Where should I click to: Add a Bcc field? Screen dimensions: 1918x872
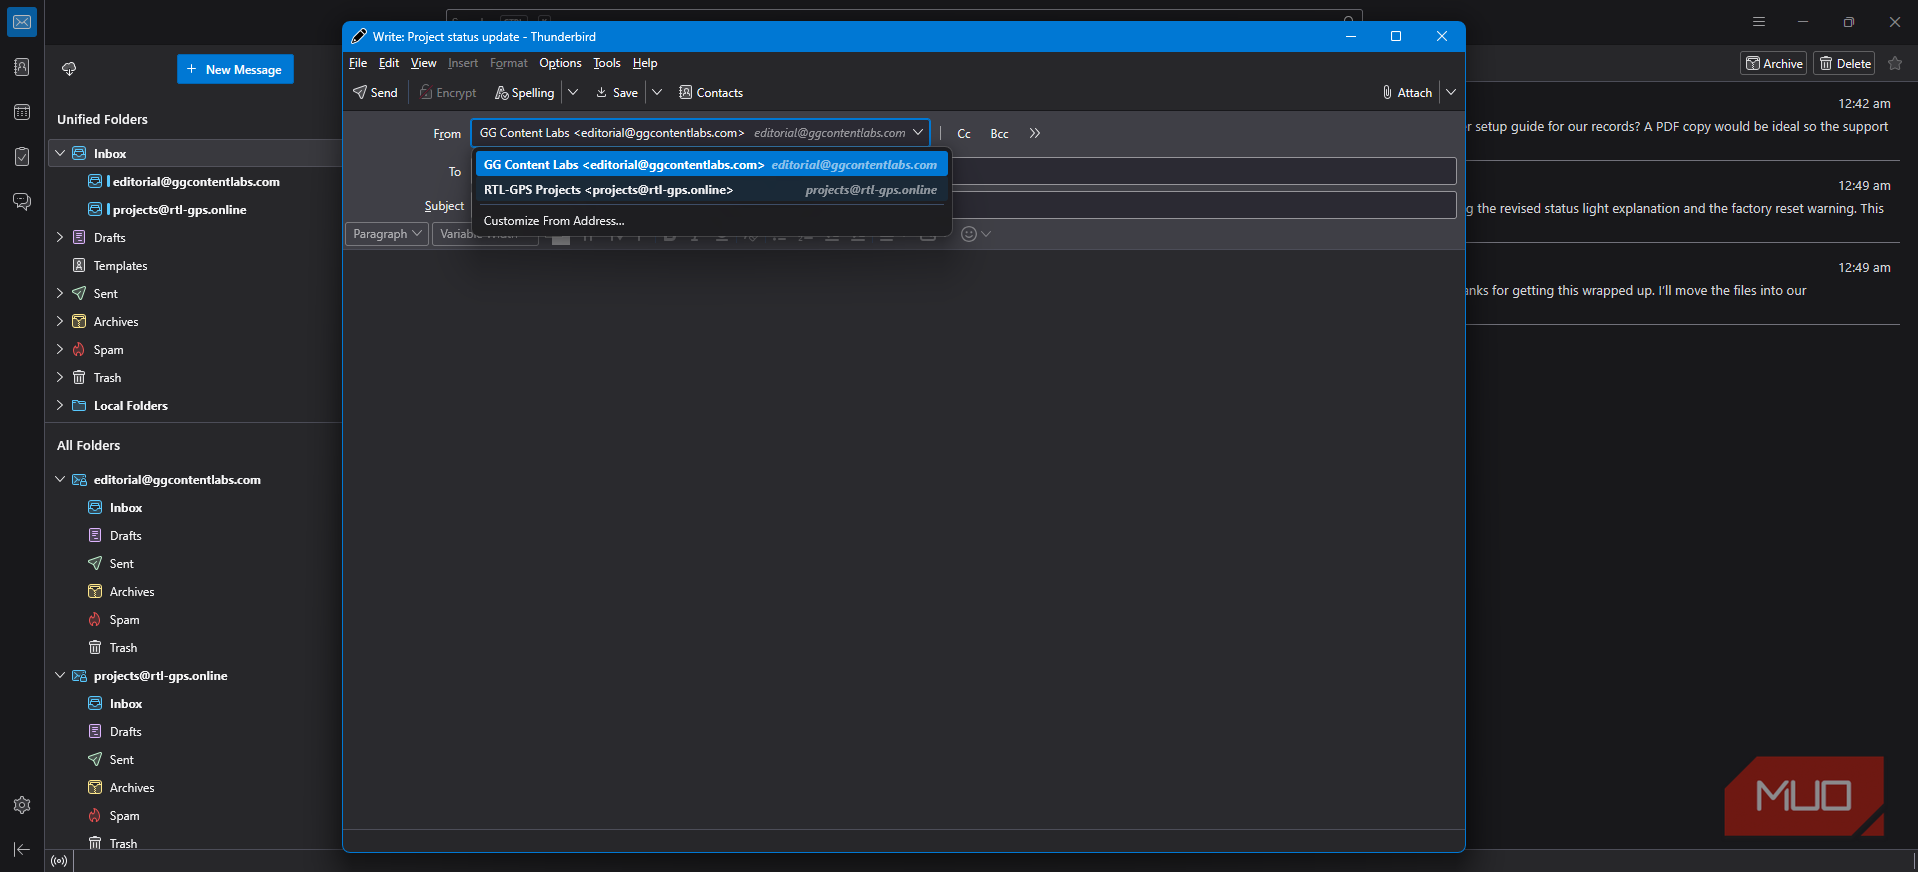[x=999, y=134]
